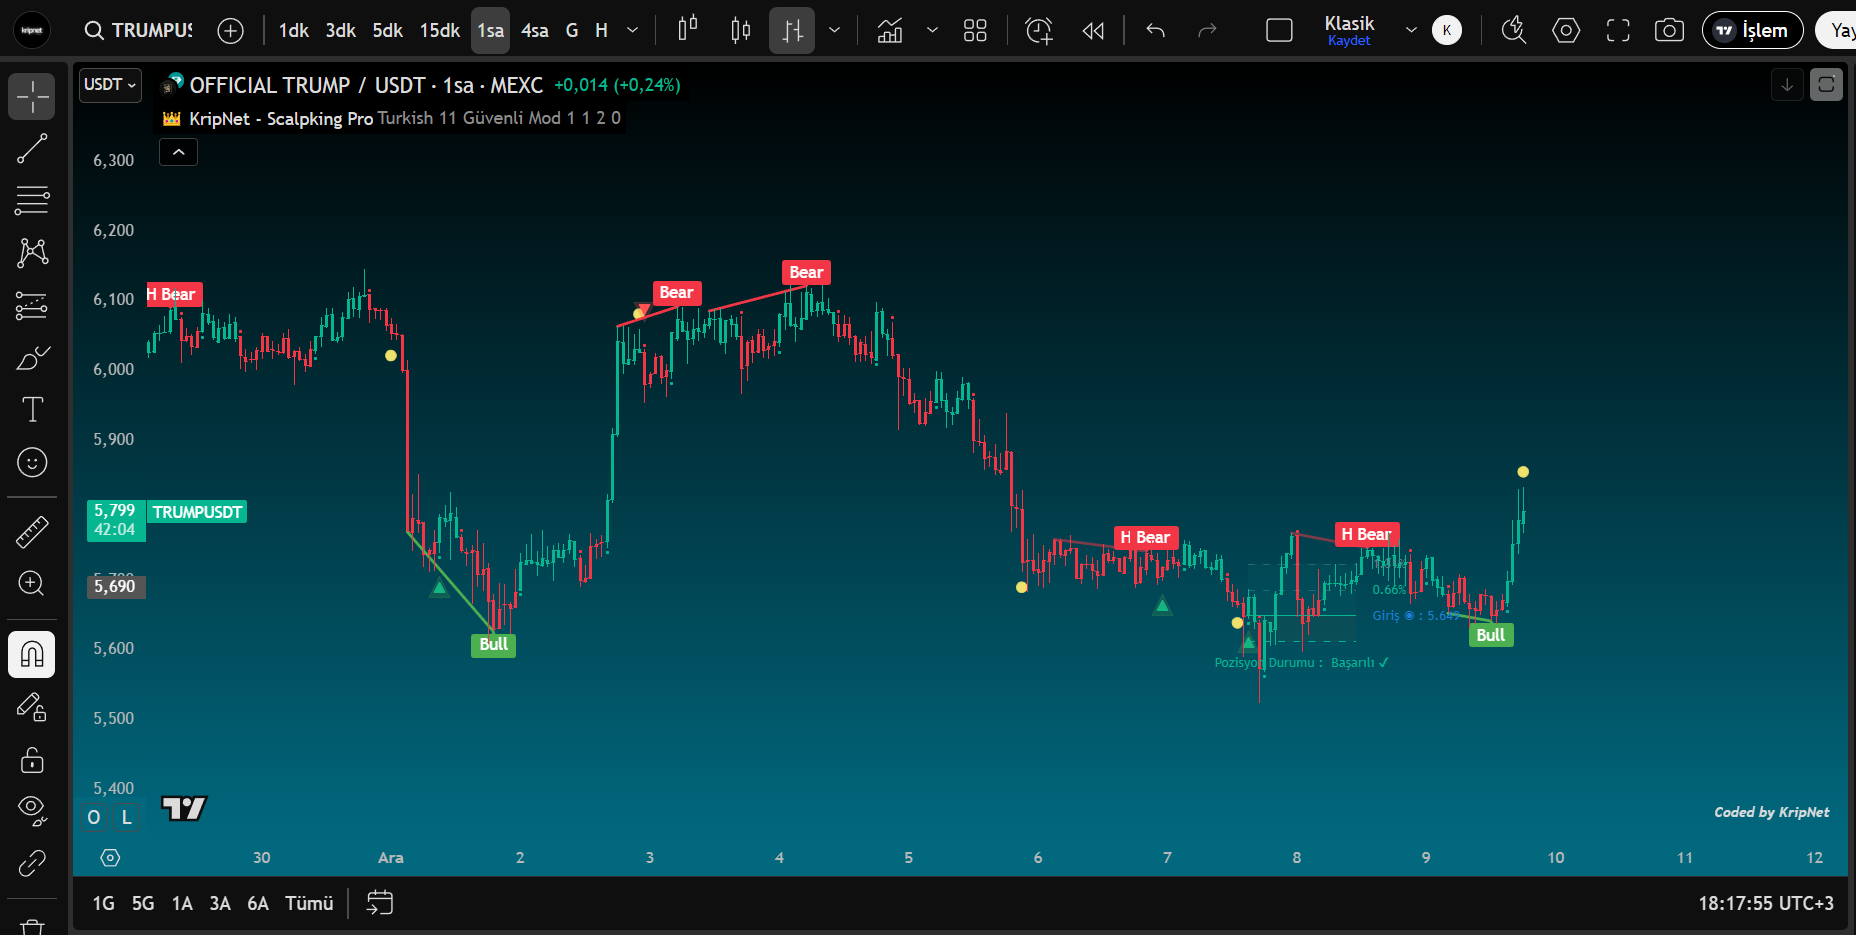
Task: Collapse the KripNet Scalpking Pro legend
Action: click(178, 152)
